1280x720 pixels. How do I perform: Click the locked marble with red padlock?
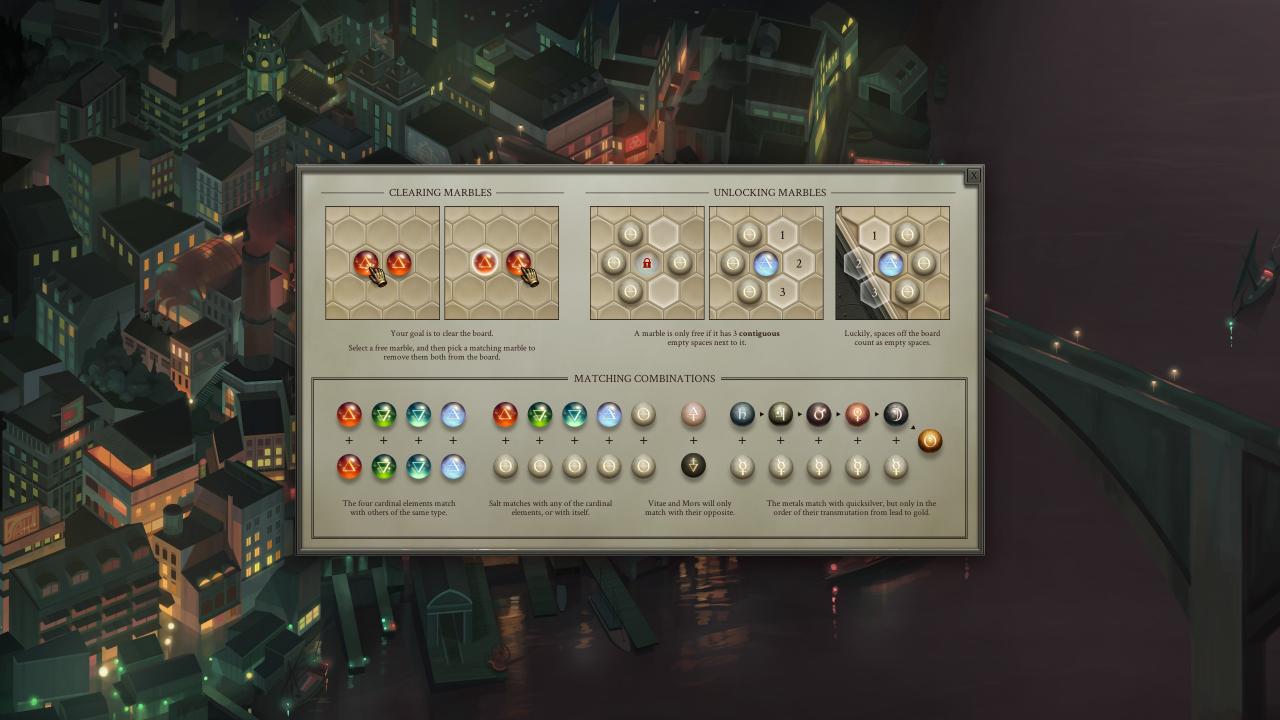click(x=647, y=263)
